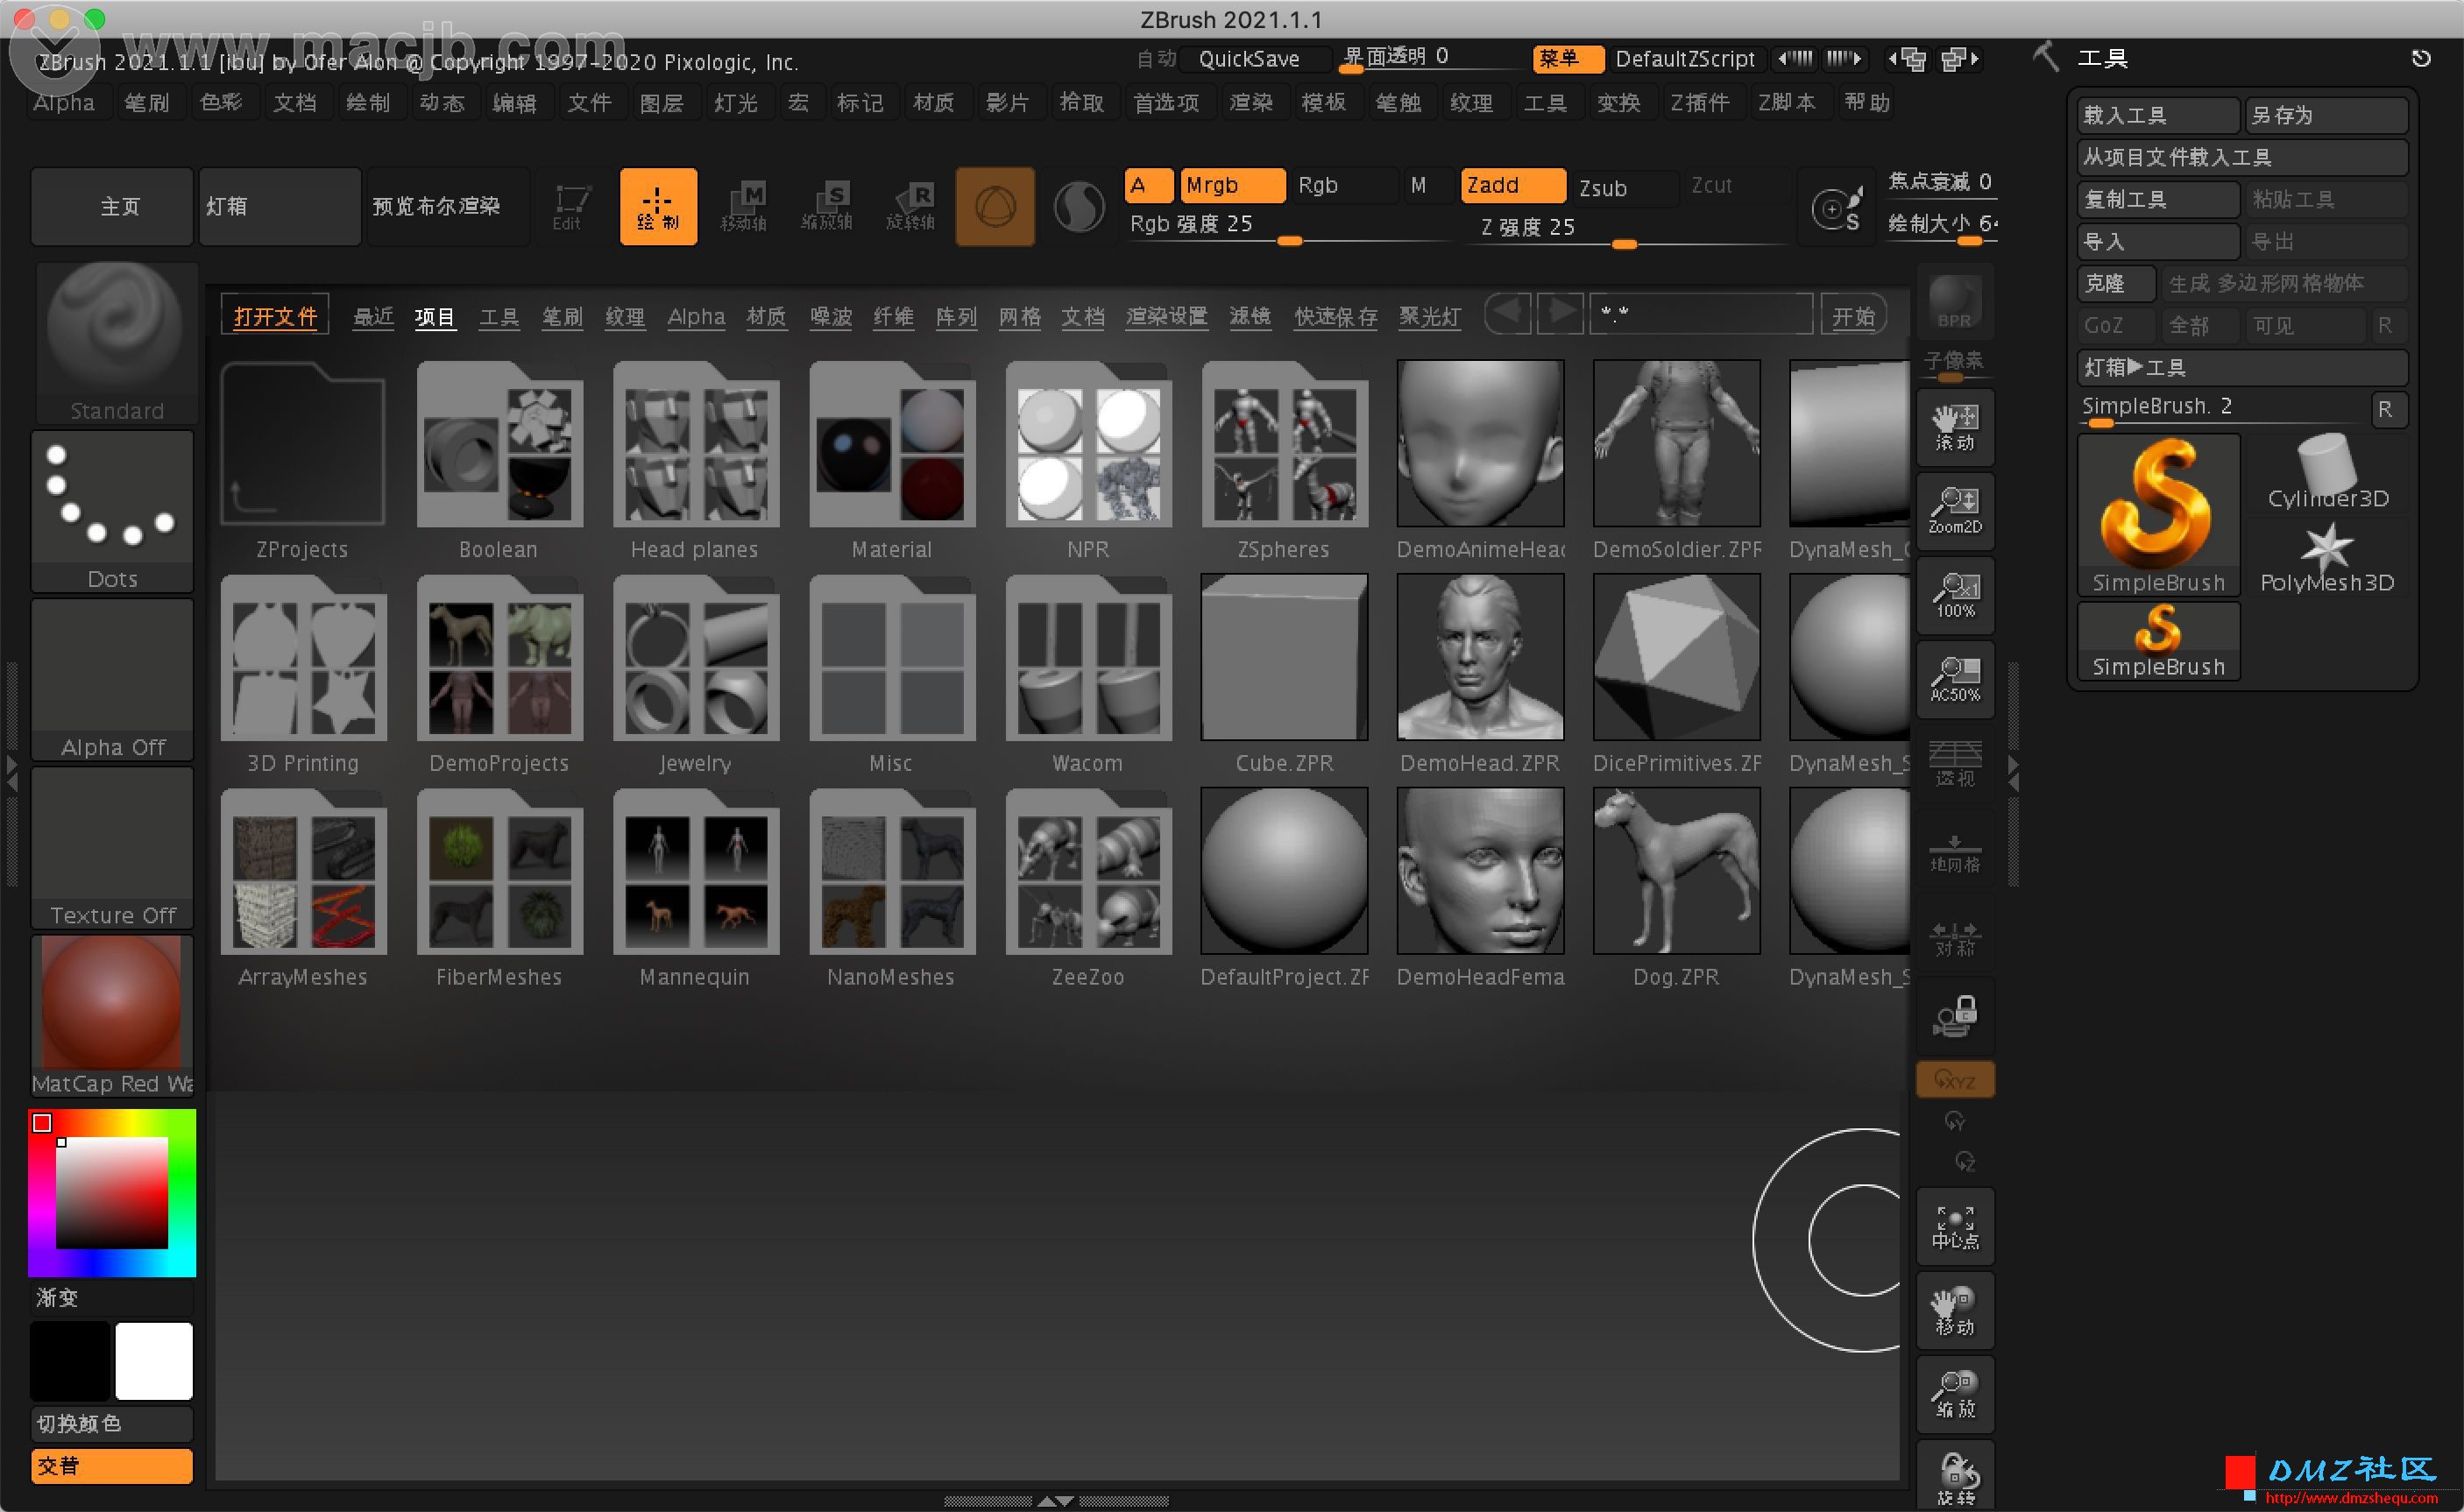This screenshot has height=1512, width=2464.
Task: Open the Alpha menu
Action: 64,103
